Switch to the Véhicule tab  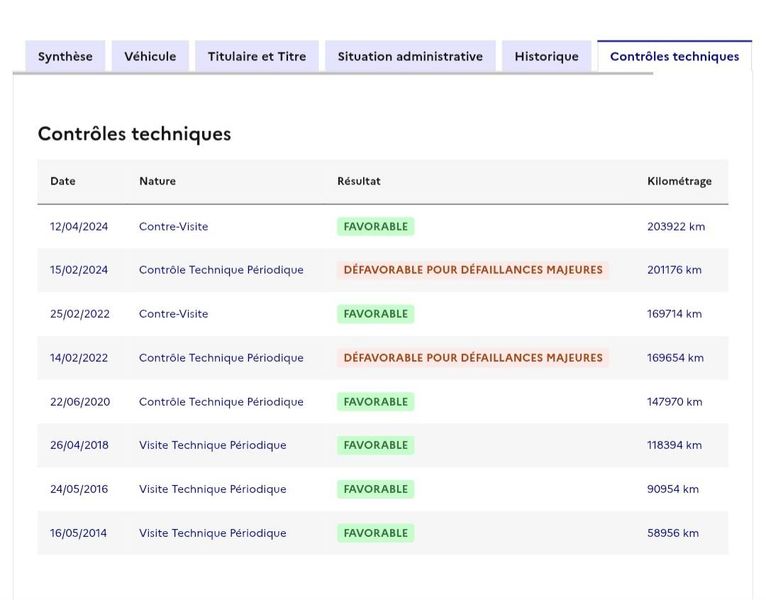(x=150, y=57)
